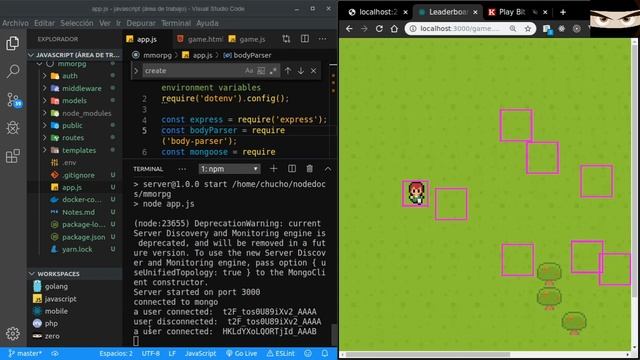Image resolution: width=640 pixels, height=360 pixels.
Task: Open the Manage gear in activity bar
Action: point(13,334)
